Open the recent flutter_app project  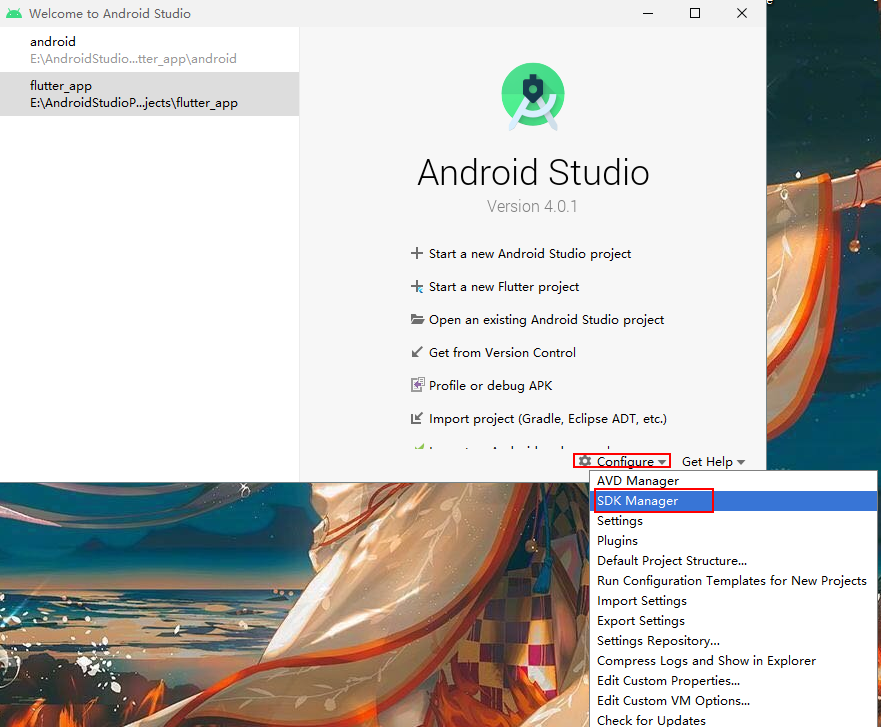coord(149,94)
